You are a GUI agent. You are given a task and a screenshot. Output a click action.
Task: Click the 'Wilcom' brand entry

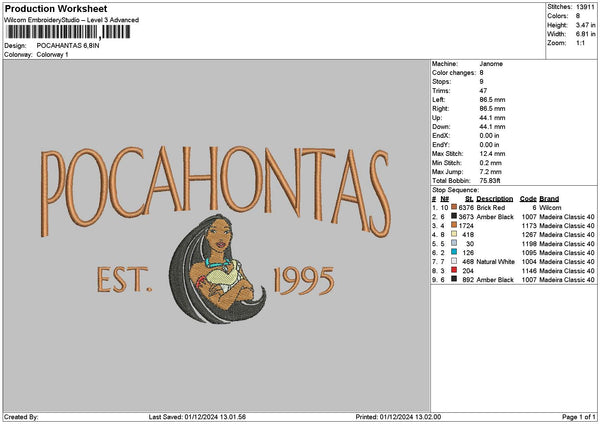[550, 207]
